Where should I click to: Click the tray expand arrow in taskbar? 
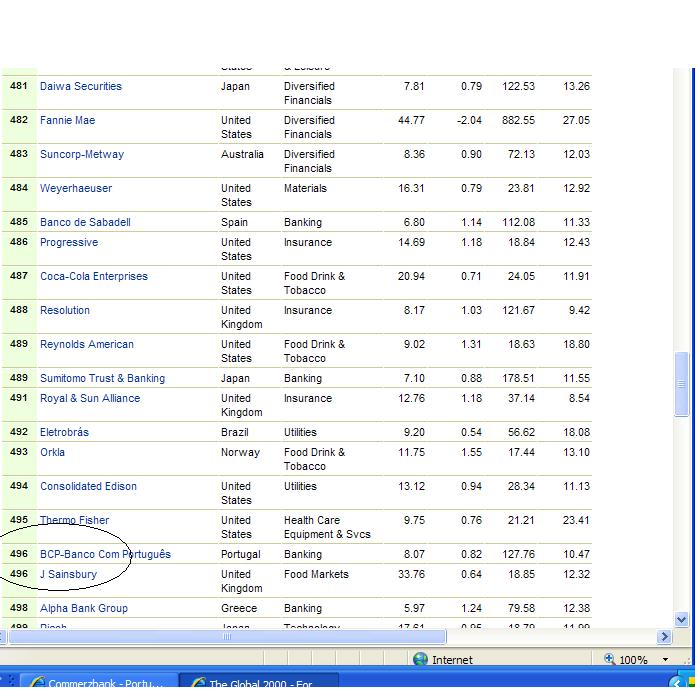tap(677, 683)
